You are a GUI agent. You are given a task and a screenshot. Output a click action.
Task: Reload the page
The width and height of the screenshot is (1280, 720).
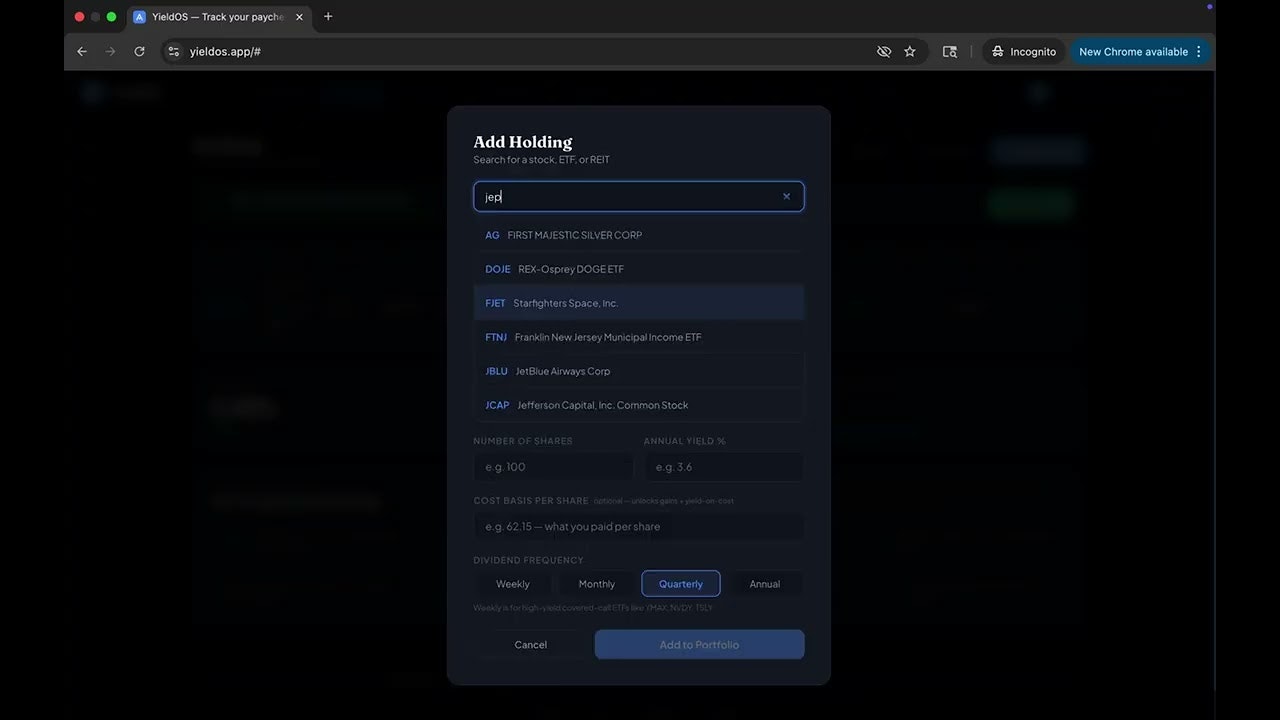(x=139, y=52)
